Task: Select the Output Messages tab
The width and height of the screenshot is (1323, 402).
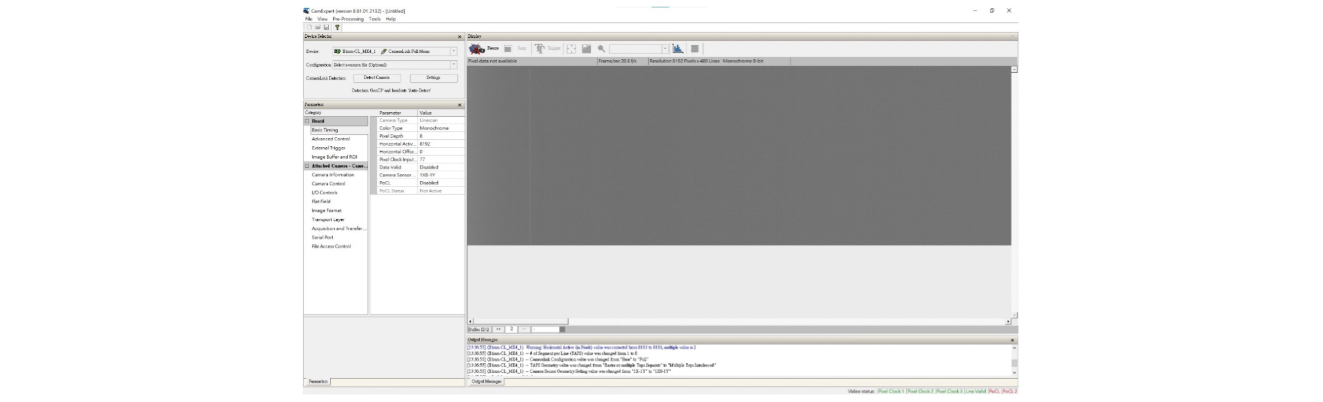Action: (x=486, y=382)
